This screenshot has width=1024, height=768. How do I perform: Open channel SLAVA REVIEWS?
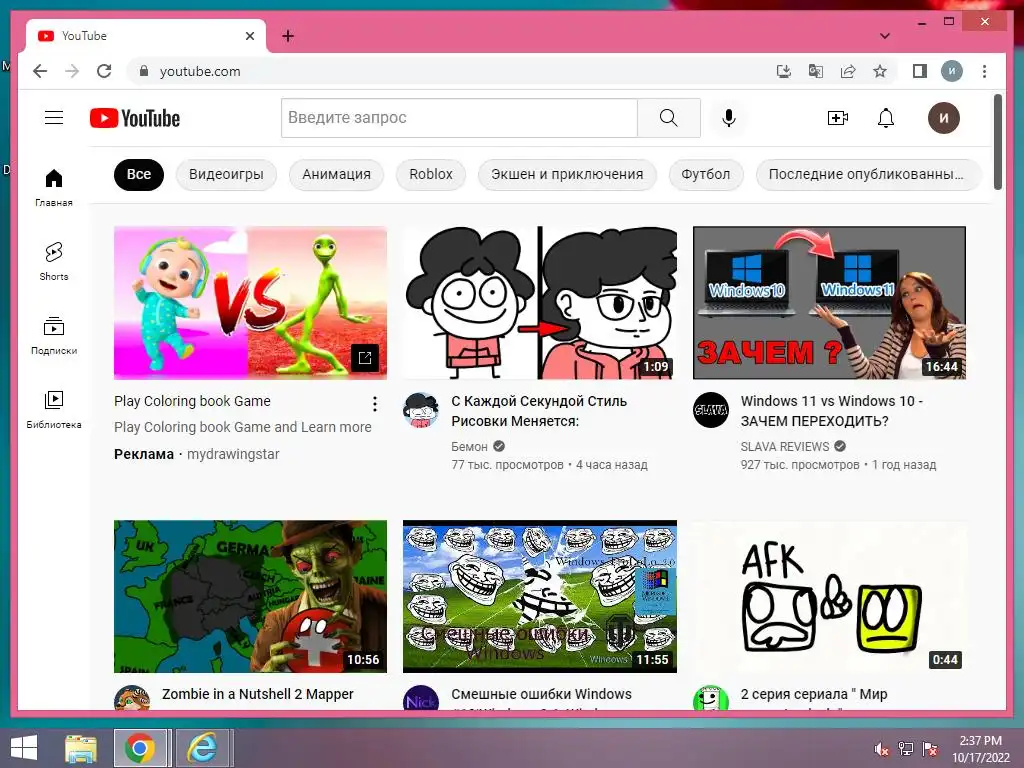pyautogui.click(x=784, y=447)
